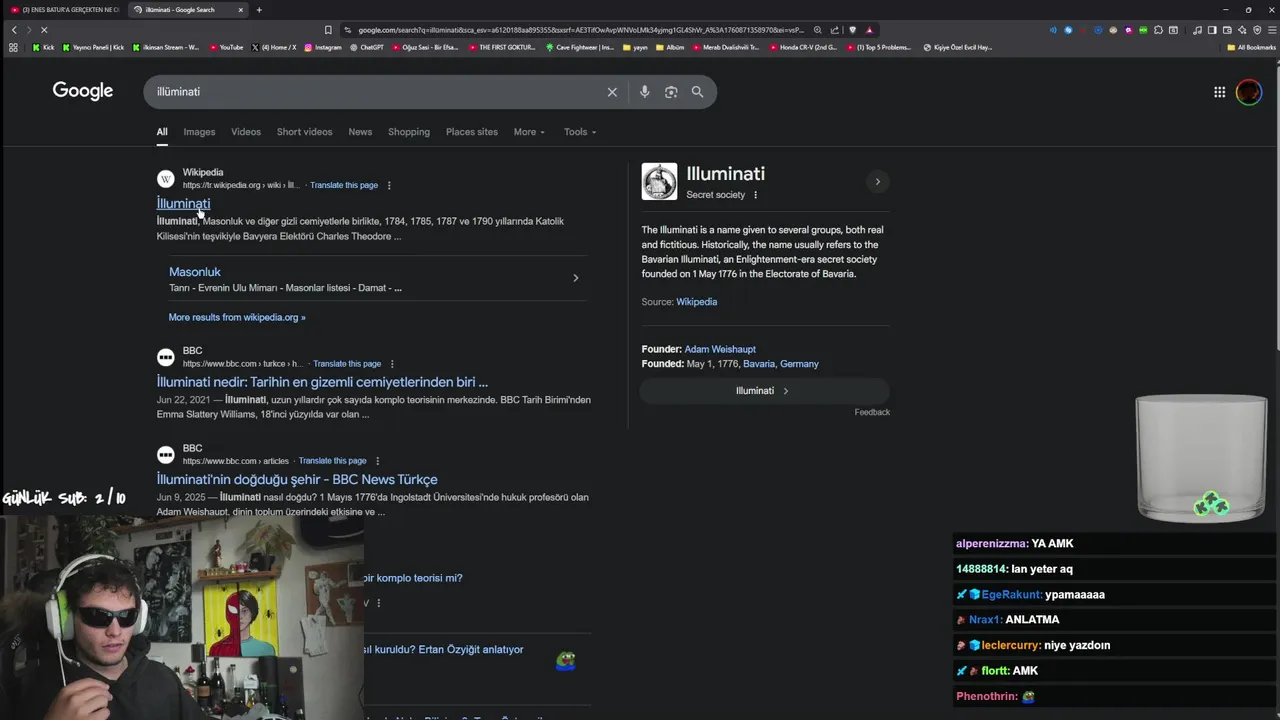Viewport: 1280px width, 720px height.
Task: Open the Bavaria, Germany link
Action: 781,364
